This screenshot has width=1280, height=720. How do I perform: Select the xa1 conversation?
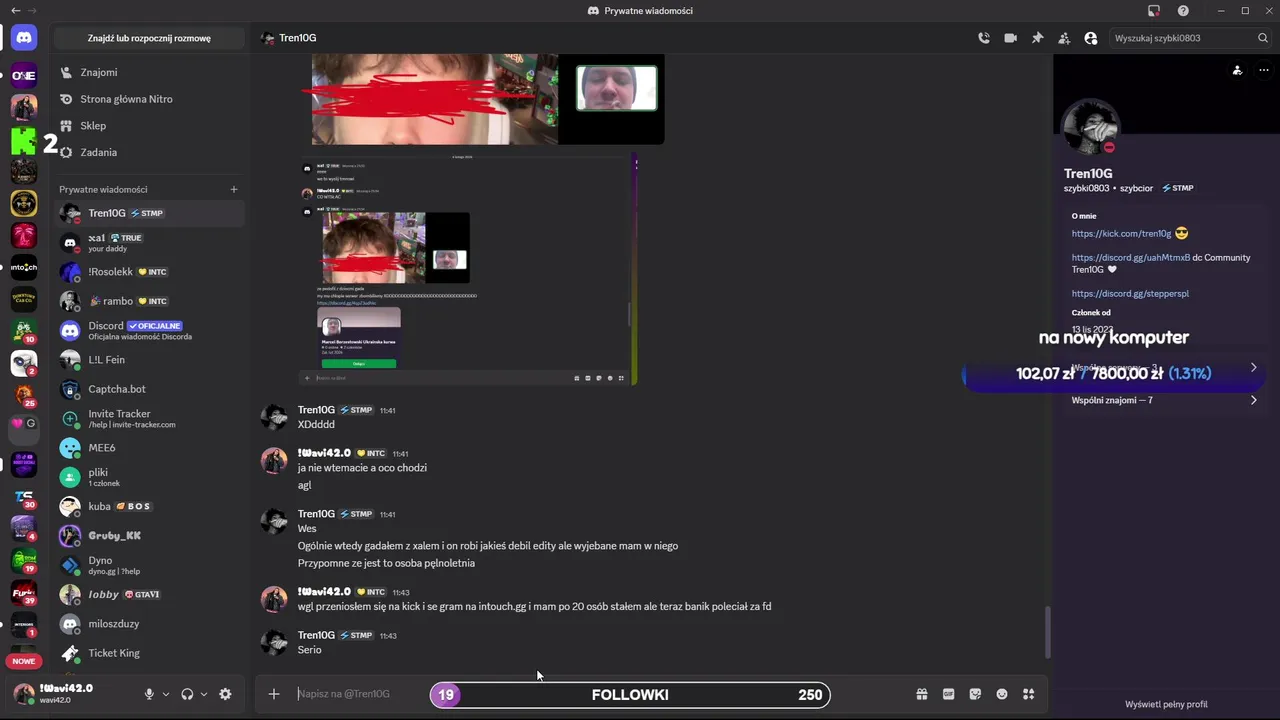click(149, 242)
